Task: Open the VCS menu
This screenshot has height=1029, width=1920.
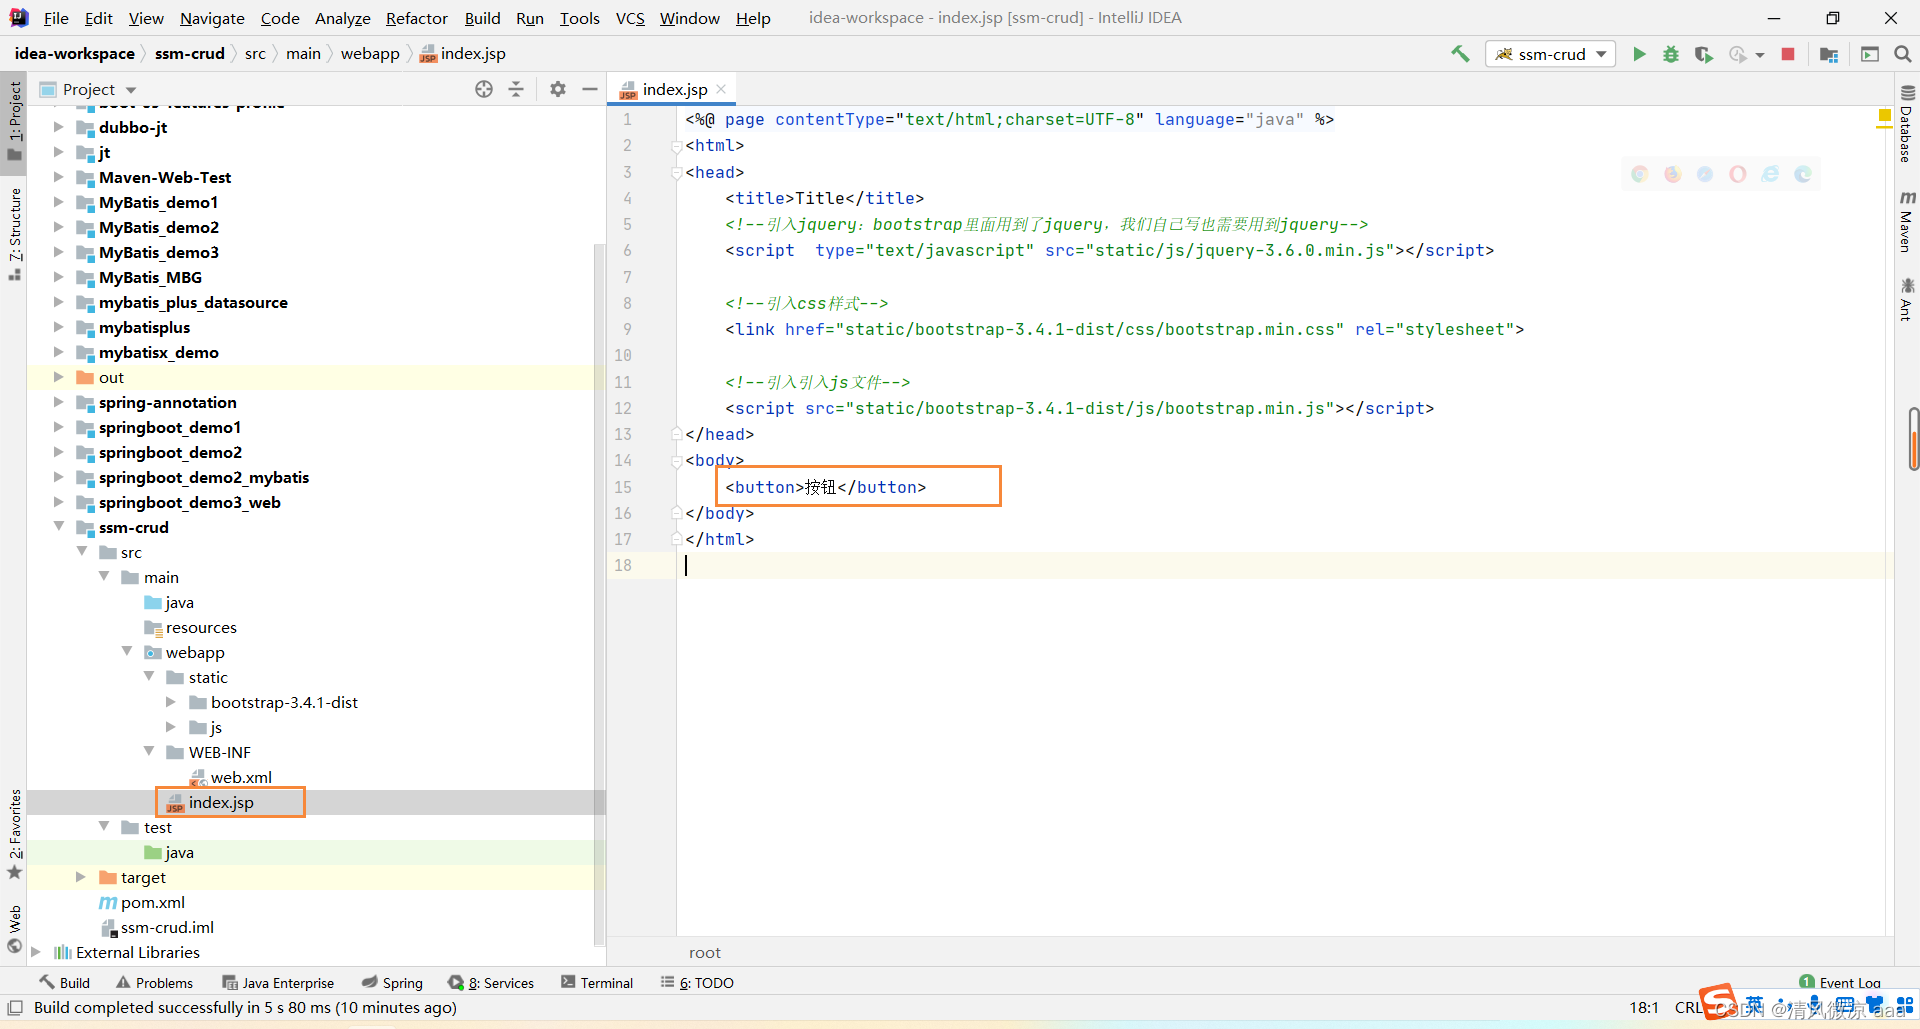Action: click(x=630, y=18)
